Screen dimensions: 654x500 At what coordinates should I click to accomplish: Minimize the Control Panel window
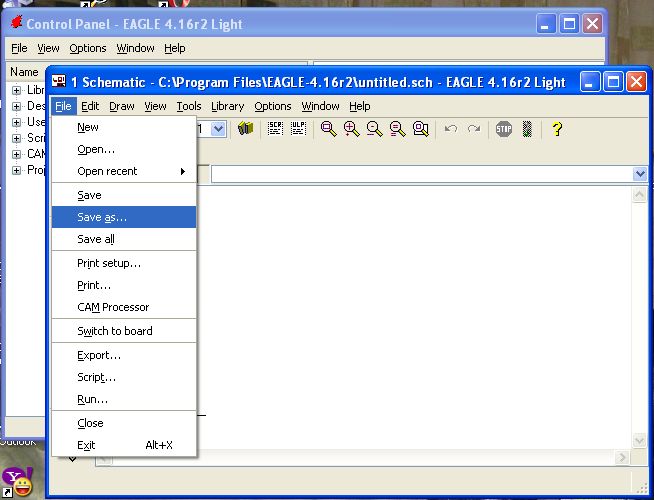pos(546,24)
